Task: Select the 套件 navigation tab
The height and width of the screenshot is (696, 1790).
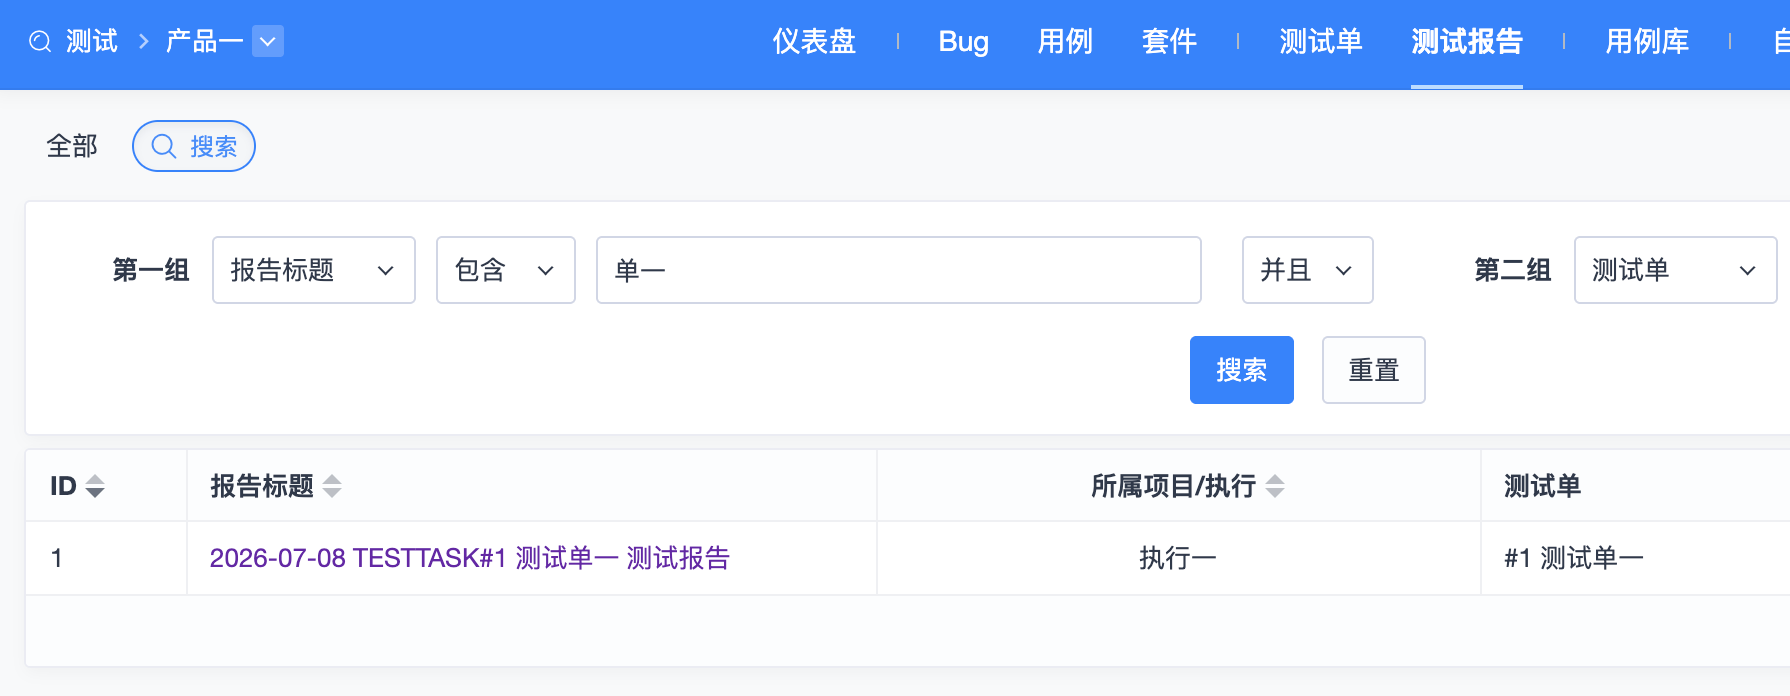Action: click(1169, 41)
